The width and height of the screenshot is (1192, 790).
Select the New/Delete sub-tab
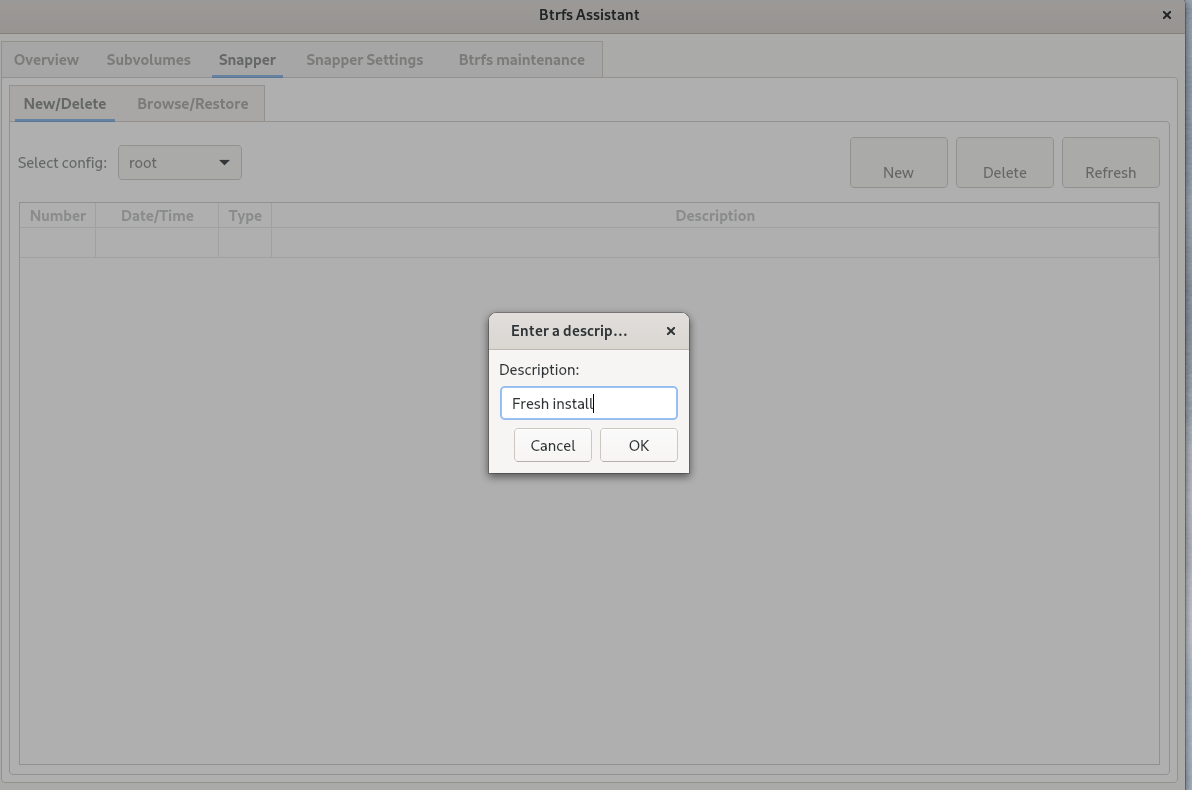click(65, 103)
